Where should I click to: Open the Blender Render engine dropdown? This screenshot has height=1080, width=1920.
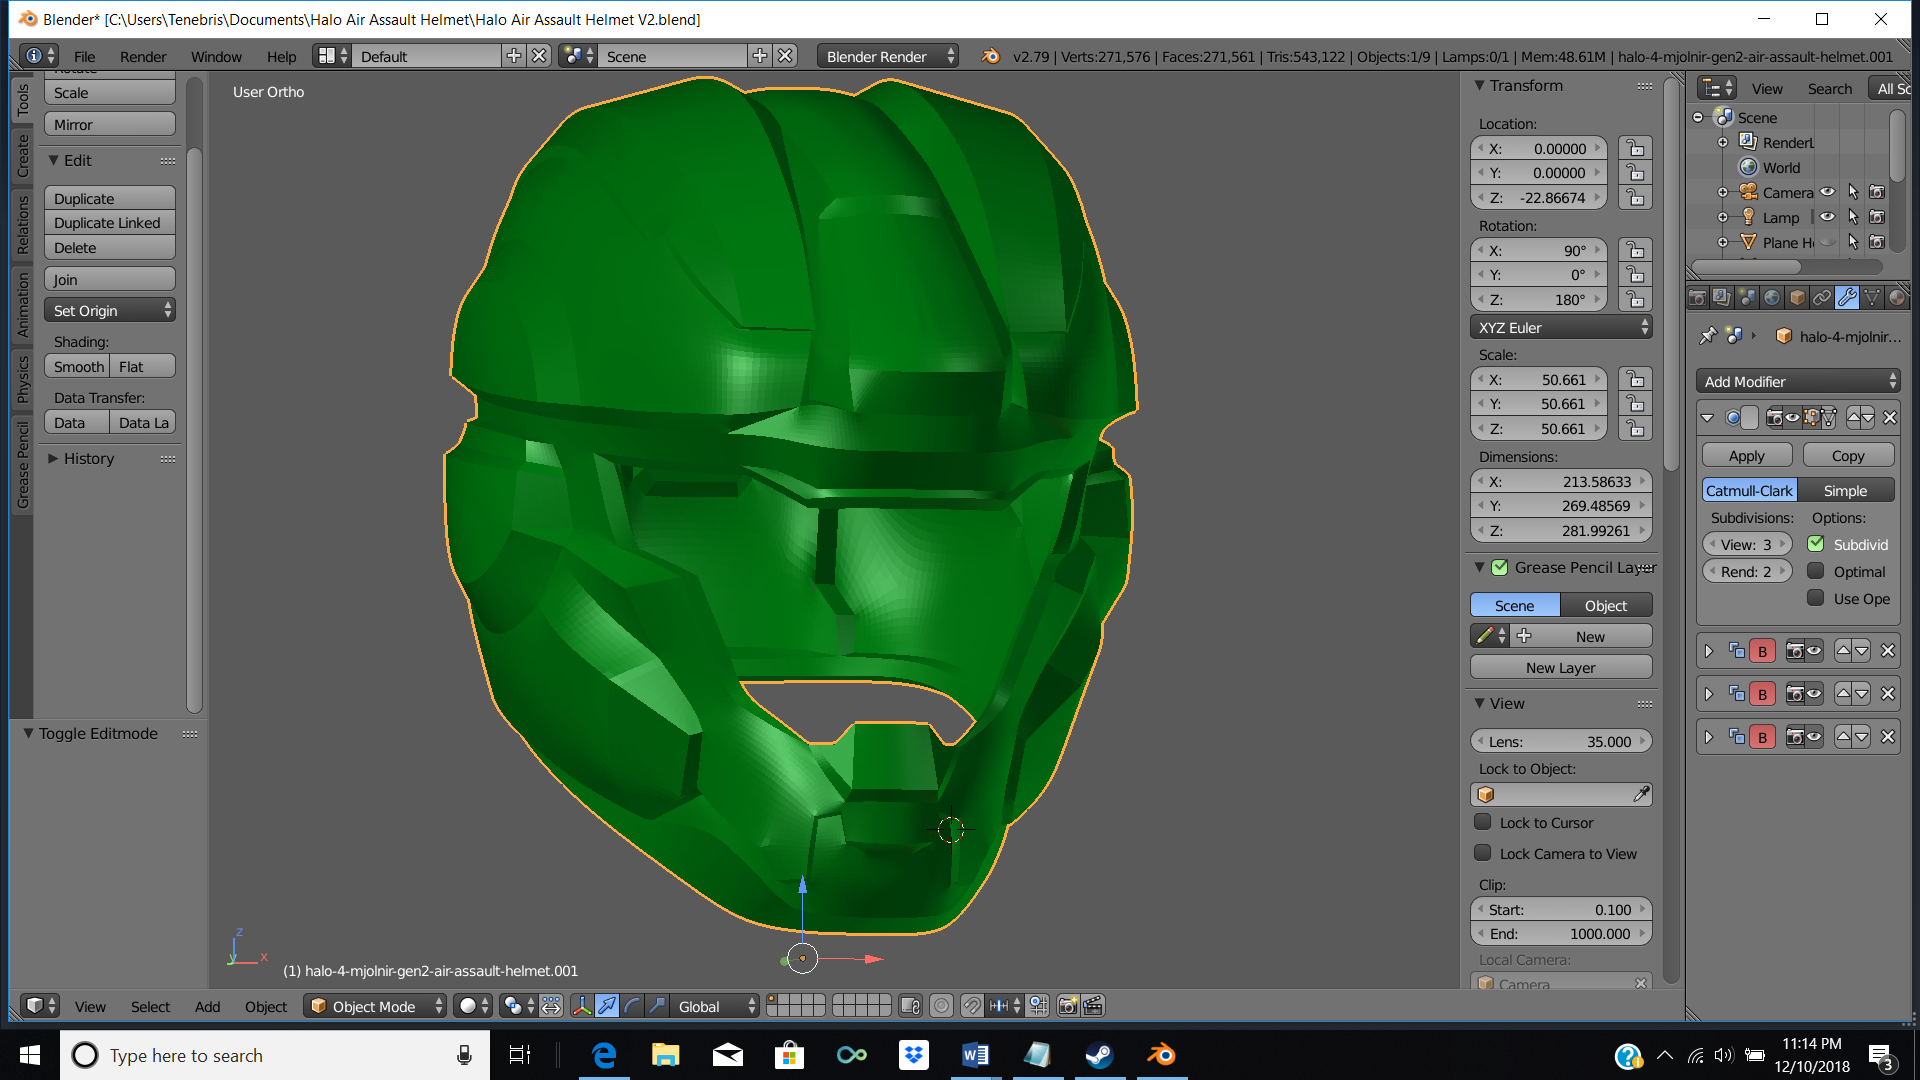888,56
